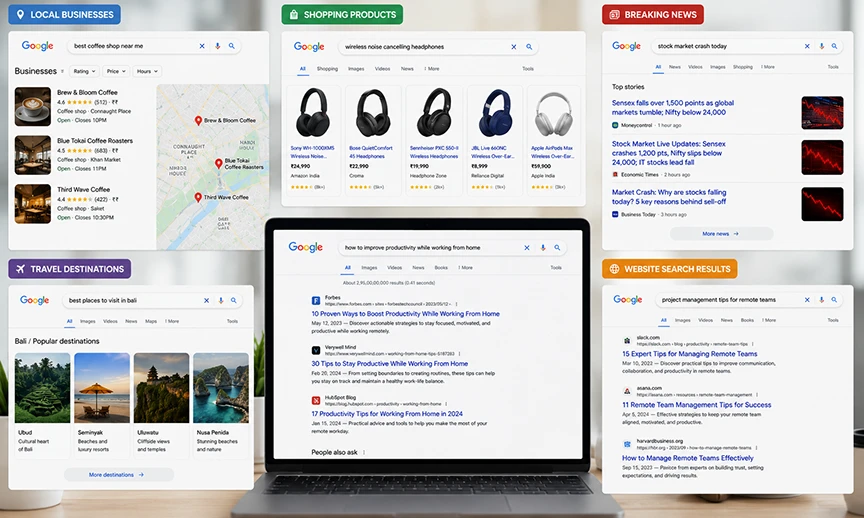Open 11 Remote Team Management Tips for Success
The image size is (864, 518).
[696, 404]
